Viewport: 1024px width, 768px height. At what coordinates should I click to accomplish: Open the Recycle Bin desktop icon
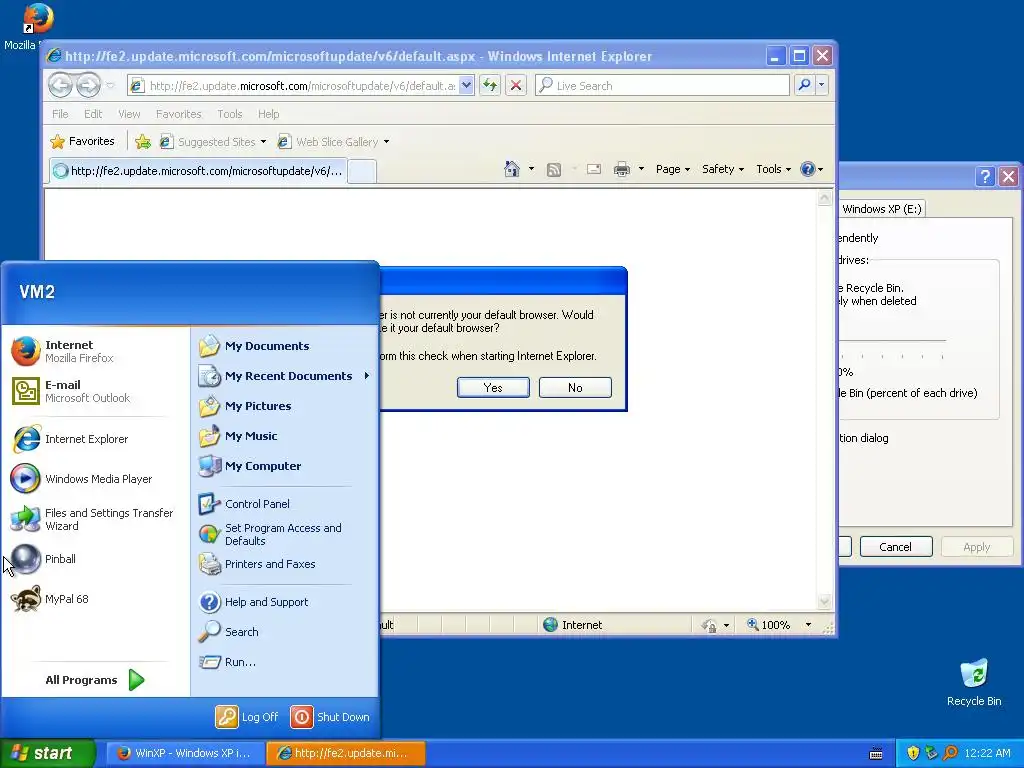[x=974, y=683]
